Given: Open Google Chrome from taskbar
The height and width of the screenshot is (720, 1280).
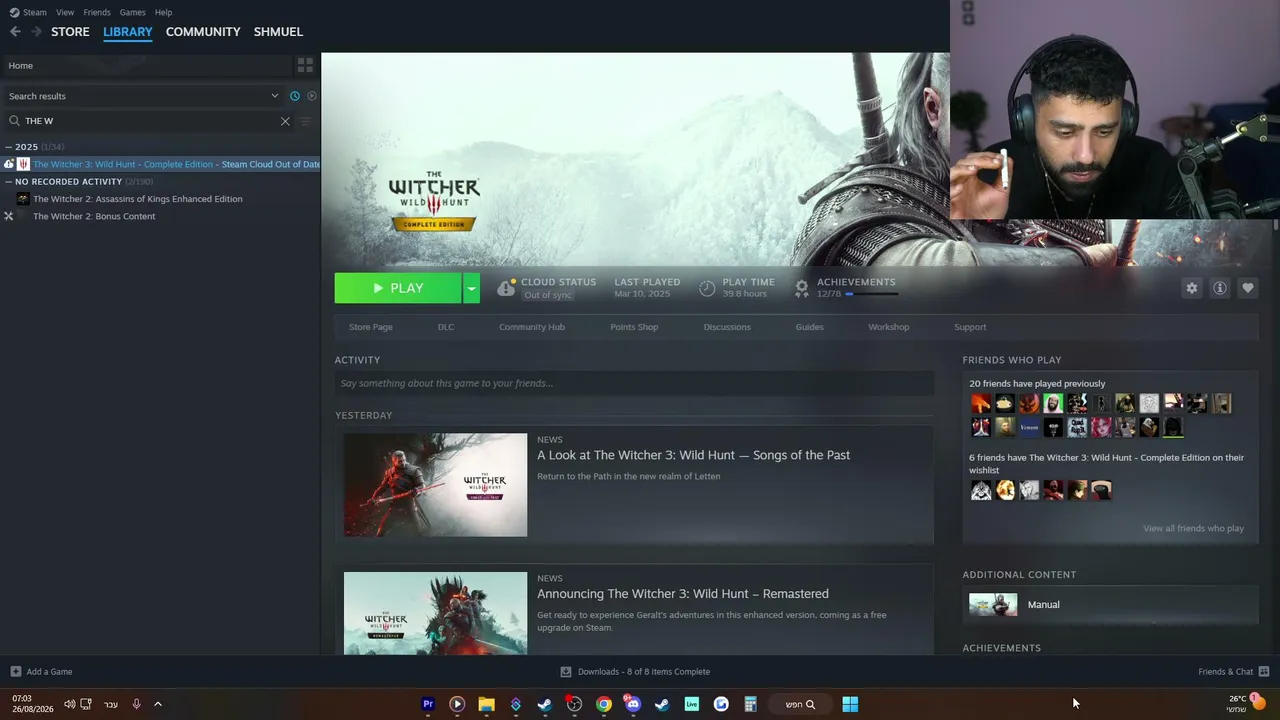Looking at the screenshot, I should pos(604,704).
